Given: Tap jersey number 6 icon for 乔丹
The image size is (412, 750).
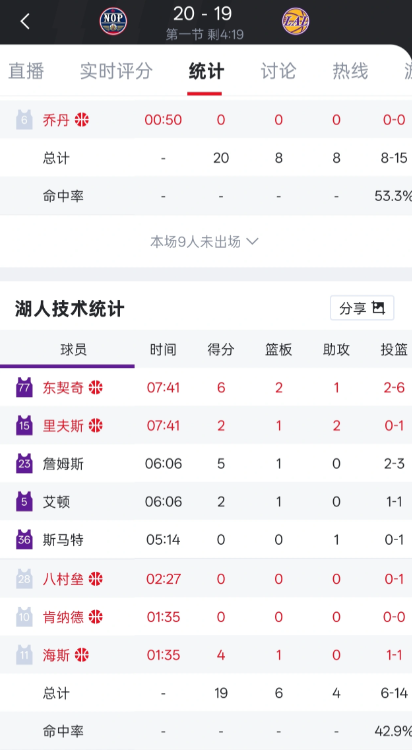Looking at the screenshot, I should [x=24, y=120].
